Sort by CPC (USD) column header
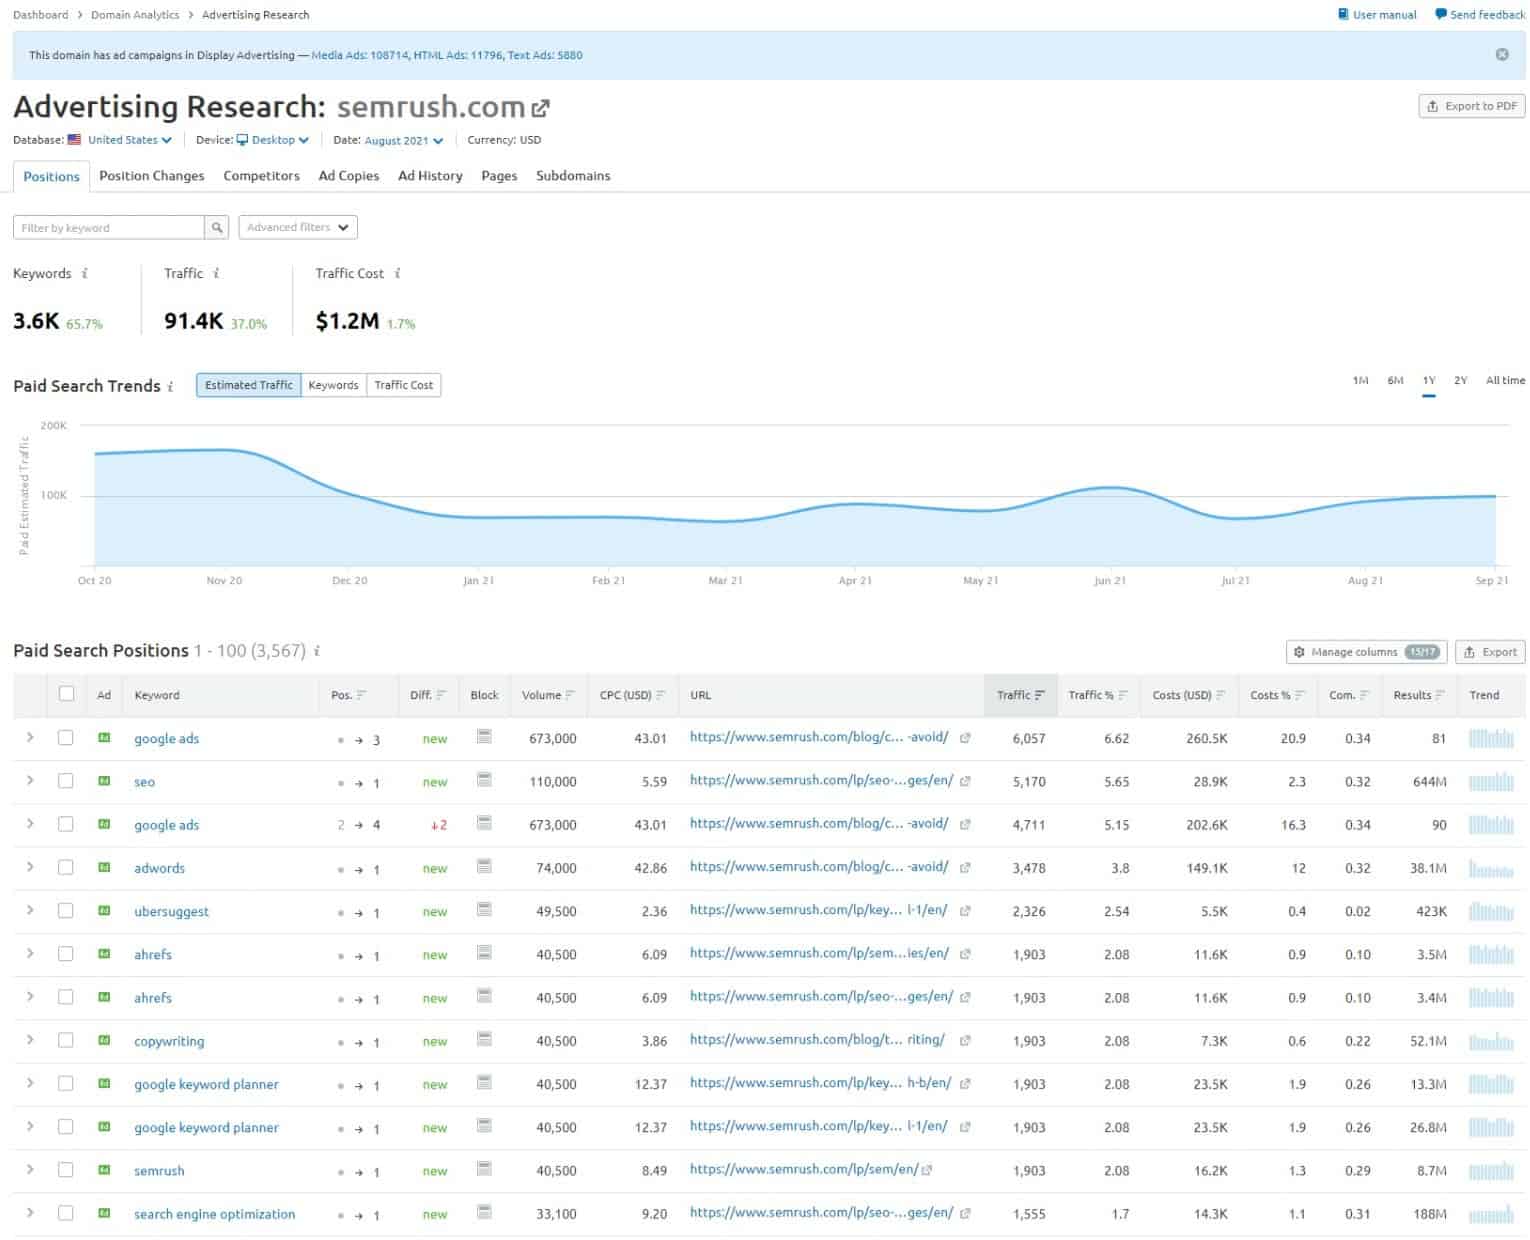The width and height of the screenshot is (1530, 1240). coord(632,695)
